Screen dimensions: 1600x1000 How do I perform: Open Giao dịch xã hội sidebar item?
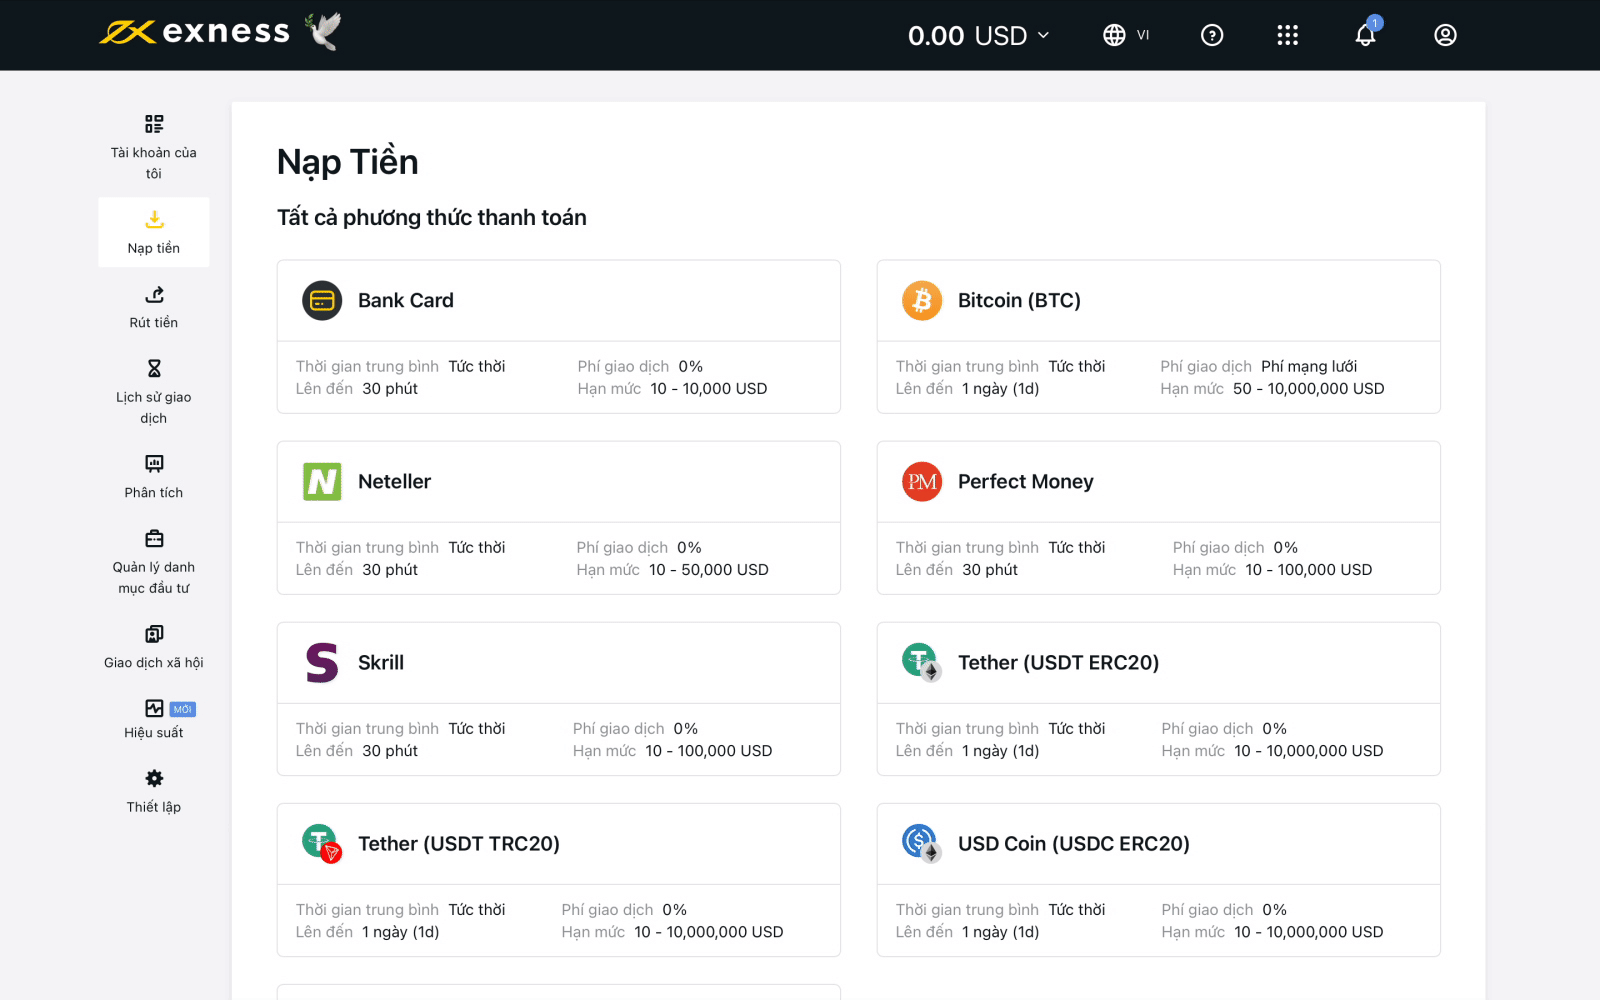pyautogui.click(x=154, y=647)
